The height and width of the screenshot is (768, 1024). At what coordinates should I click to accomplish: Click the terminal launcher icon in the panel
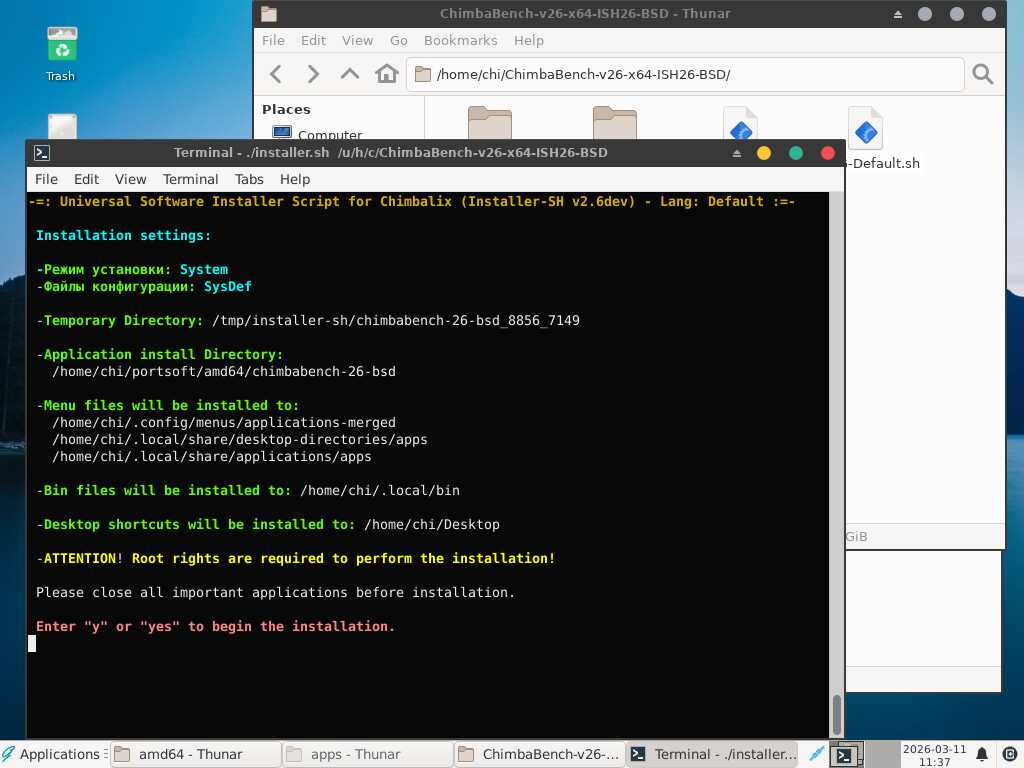[x=845, y=755]
